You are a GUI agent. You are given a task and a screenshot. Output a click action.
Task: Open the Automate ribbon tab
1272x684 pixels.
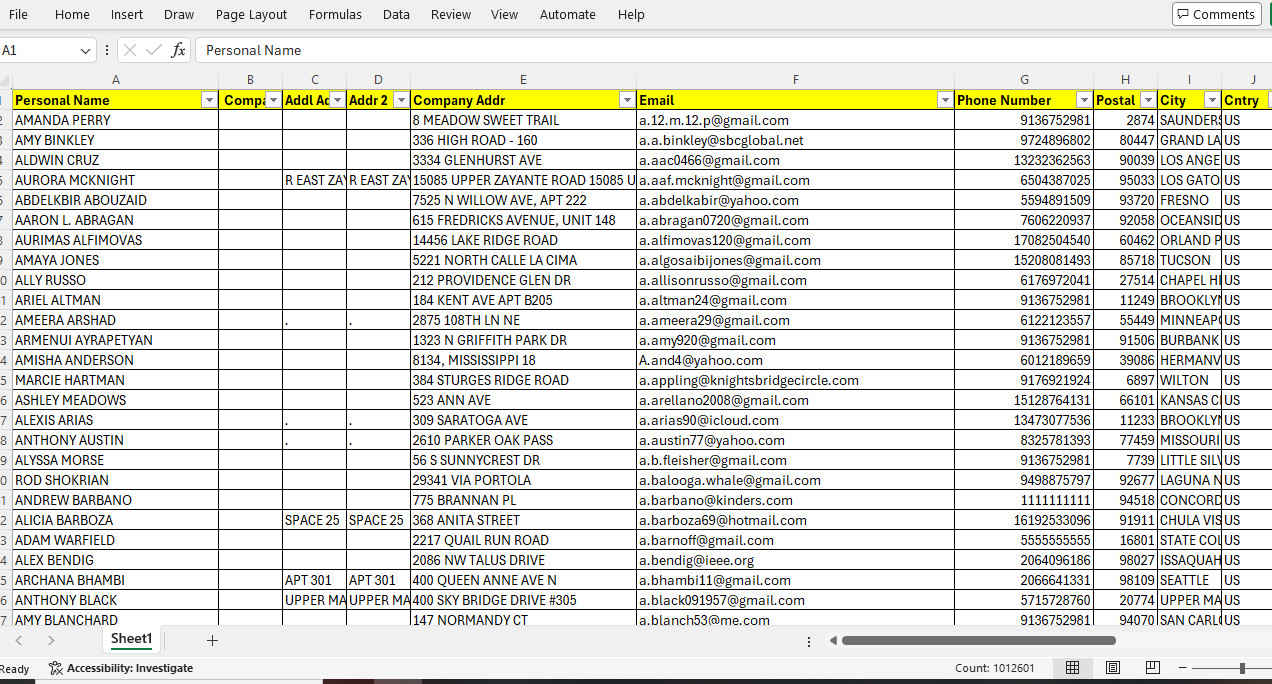[x=568, y=14]
